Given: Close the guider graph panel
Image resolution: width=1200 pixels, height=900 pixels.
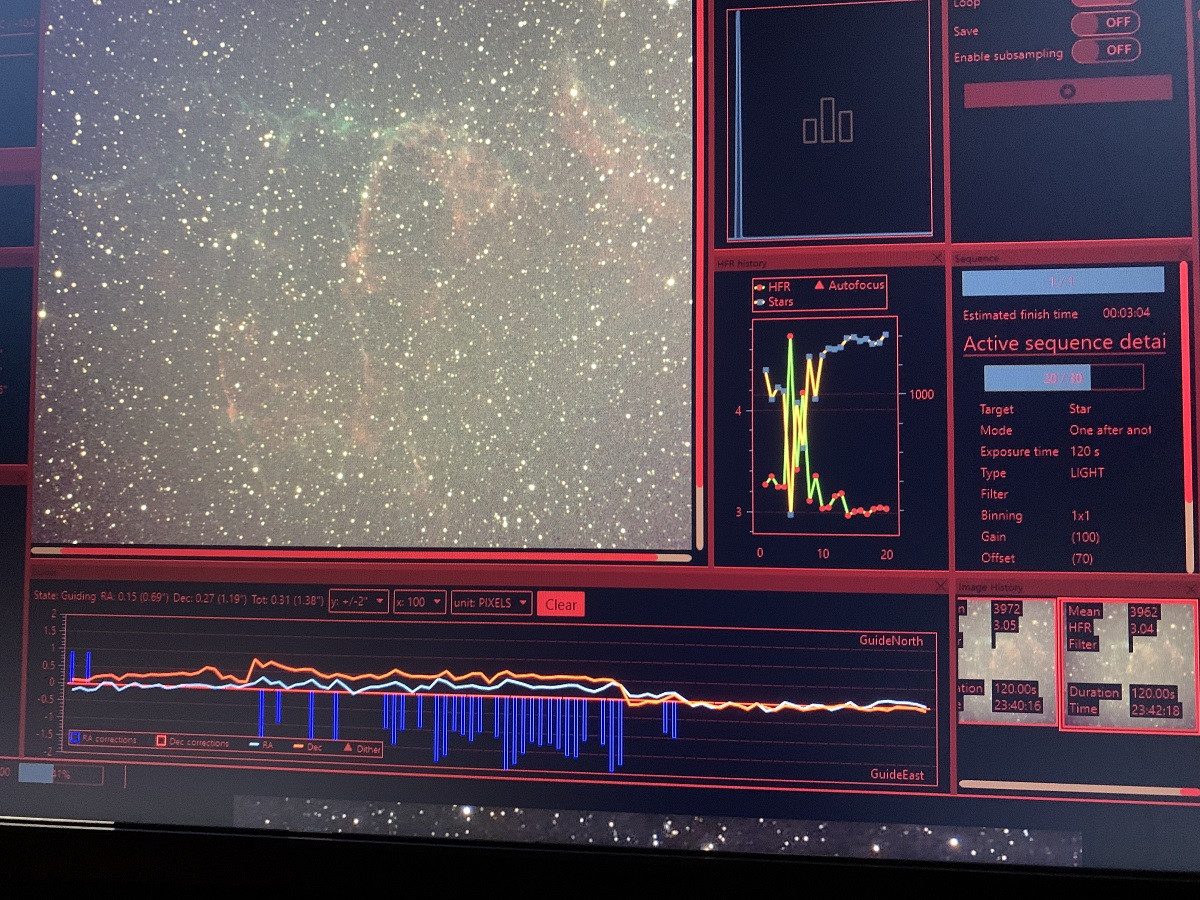Looking at the screenshot, I should pyautogui.click(x=940, y=584).
